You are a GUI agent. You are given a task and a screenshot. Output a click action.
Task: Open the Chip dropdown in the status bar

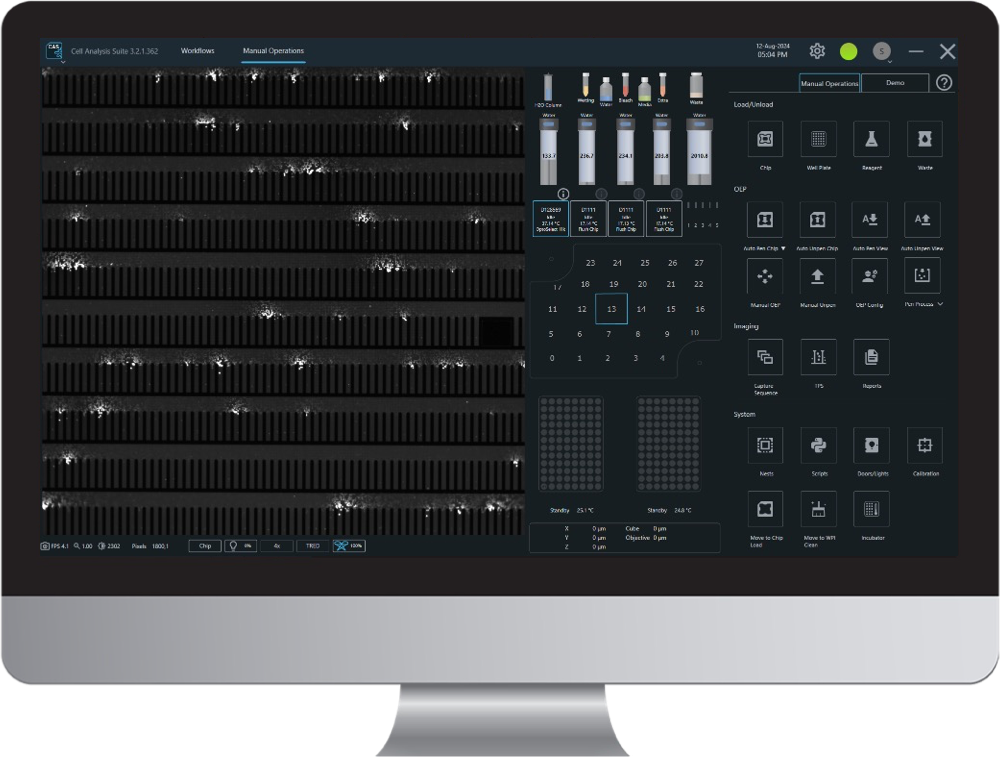(x=204, y=546)
